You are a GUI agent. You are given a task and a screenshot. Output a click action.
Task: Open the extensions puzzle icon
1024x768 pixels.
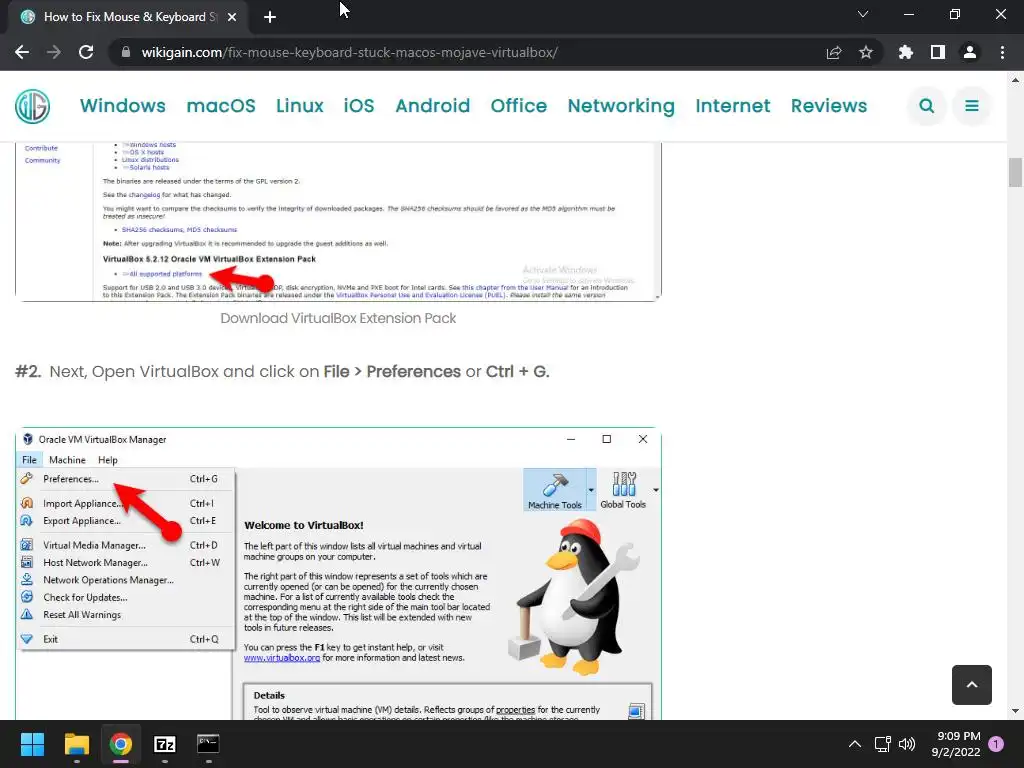(906, 52)
